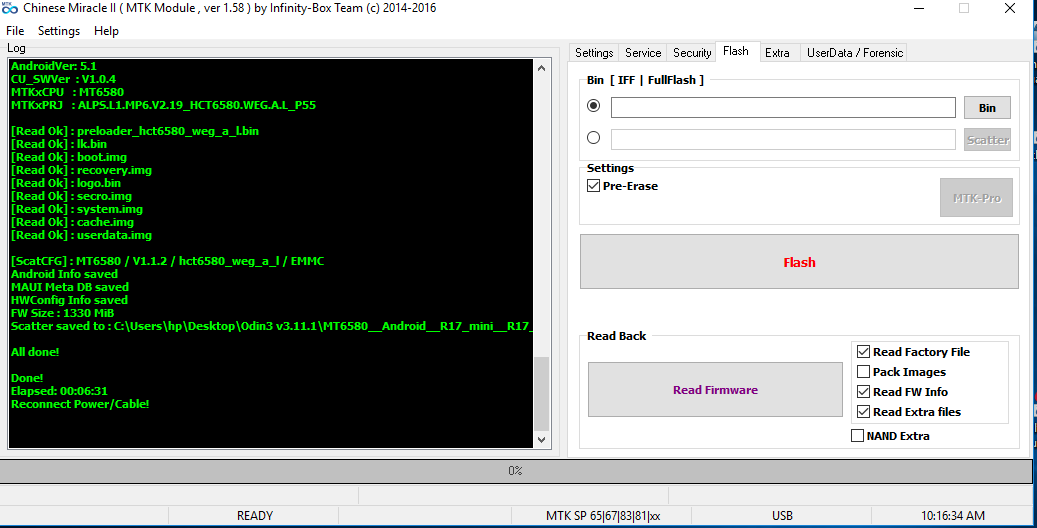Open the File menu

click(15, 31)
